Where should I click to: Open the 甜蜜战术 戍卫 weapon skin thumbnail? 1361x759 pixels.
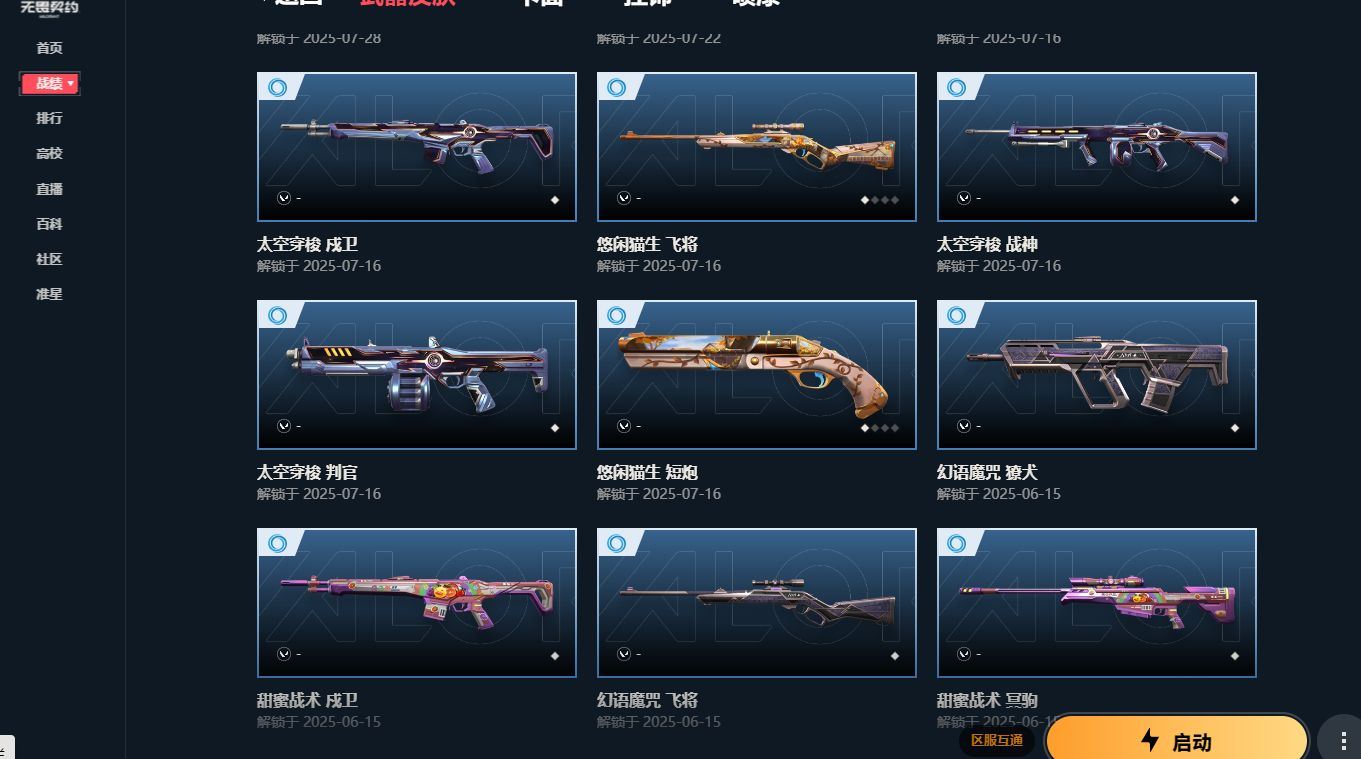(417, 603)
